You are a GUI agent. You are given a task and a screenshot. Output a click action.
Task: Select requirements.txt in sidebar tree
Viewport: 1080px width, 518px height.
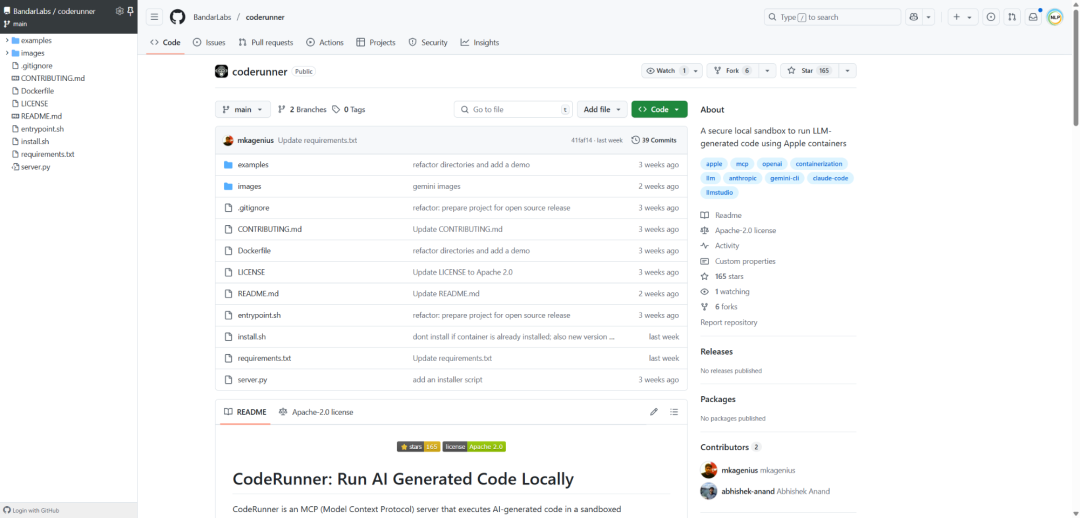[x=48, y=154]
